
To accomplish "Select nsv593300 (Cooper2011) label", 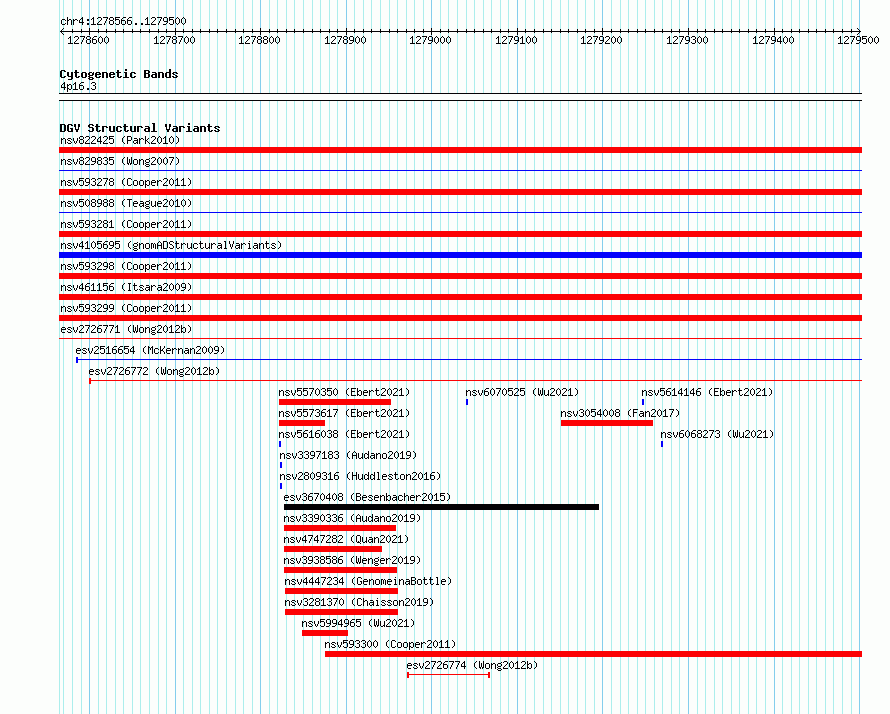I will tap(390, 644).
